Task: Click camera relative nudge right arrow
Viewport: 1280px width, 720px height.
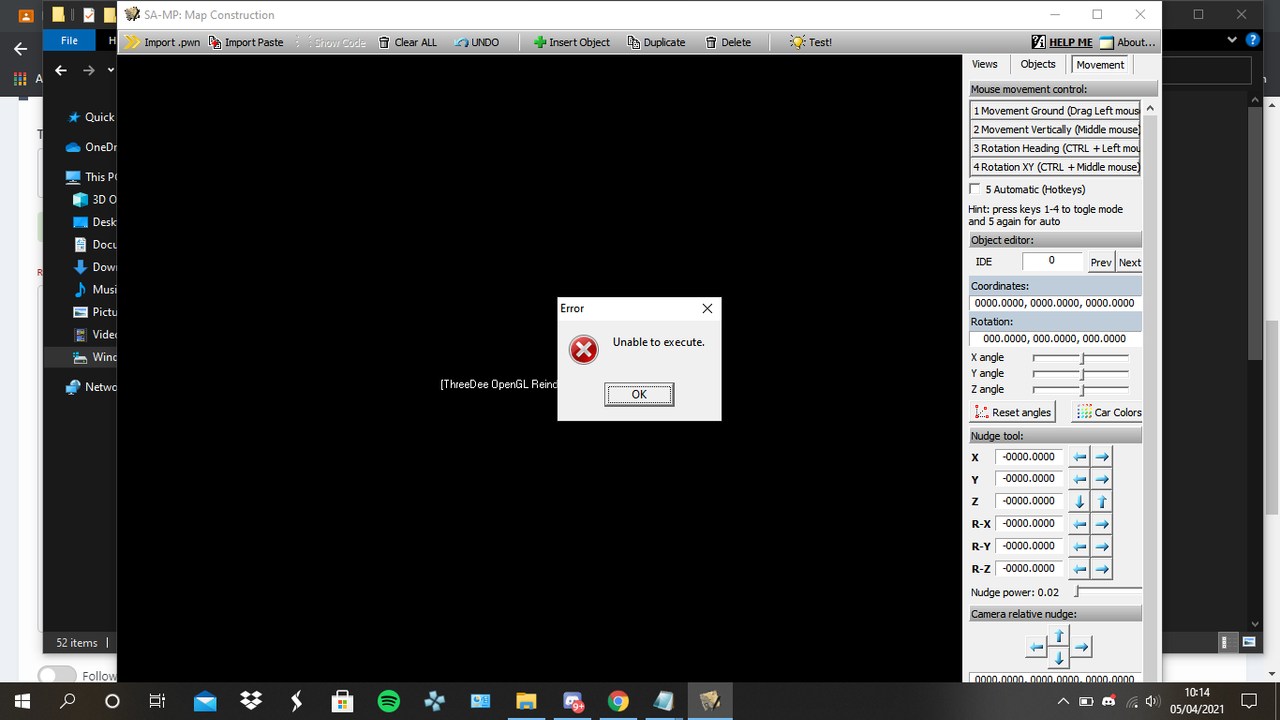Action: 1081,647
